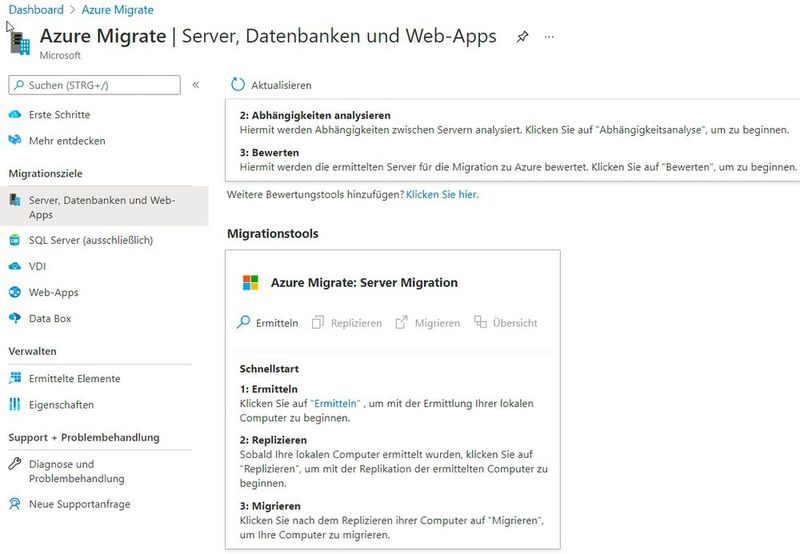Collapse the sidebar with the double chevron
The width and height of the screenshot is (800, 554).
click(x=195, y=85)
